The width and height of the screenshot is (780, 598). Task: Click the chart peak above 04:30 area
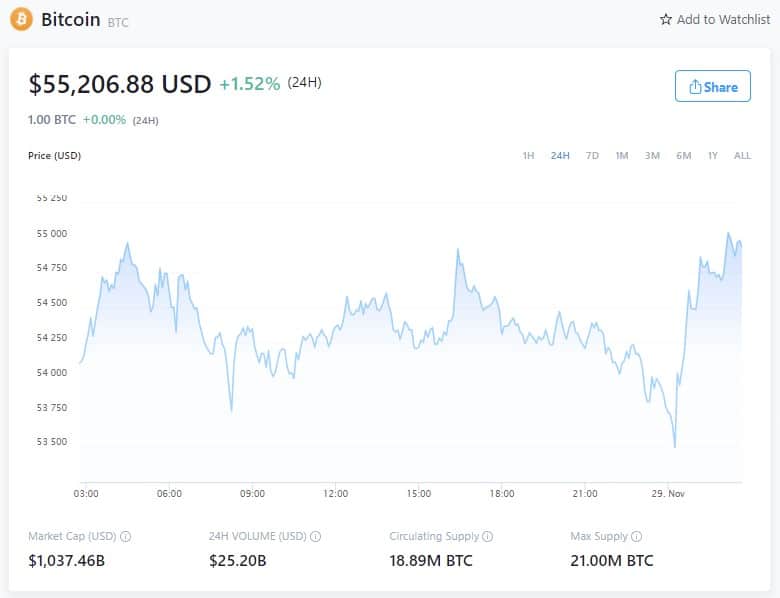tap(127, 243)
